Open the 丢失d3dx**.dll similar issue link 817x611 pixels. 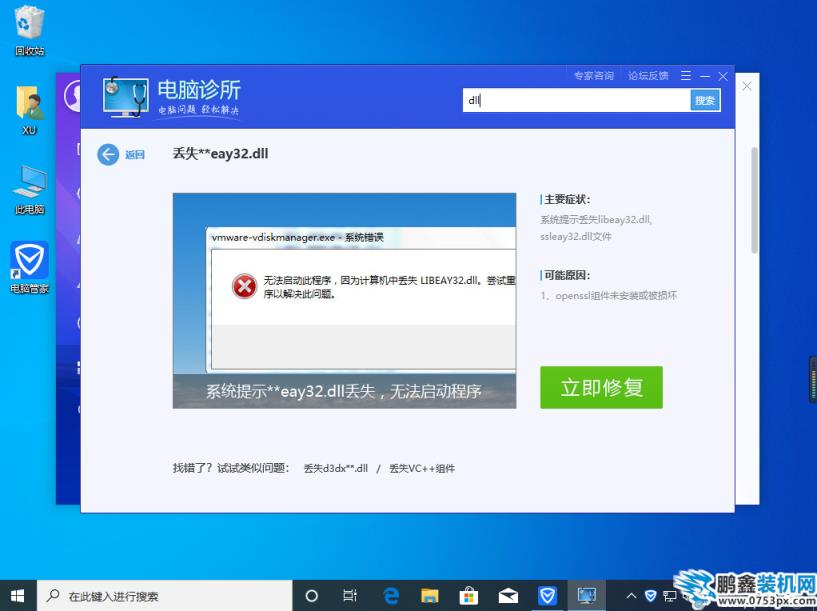point(336,468)
